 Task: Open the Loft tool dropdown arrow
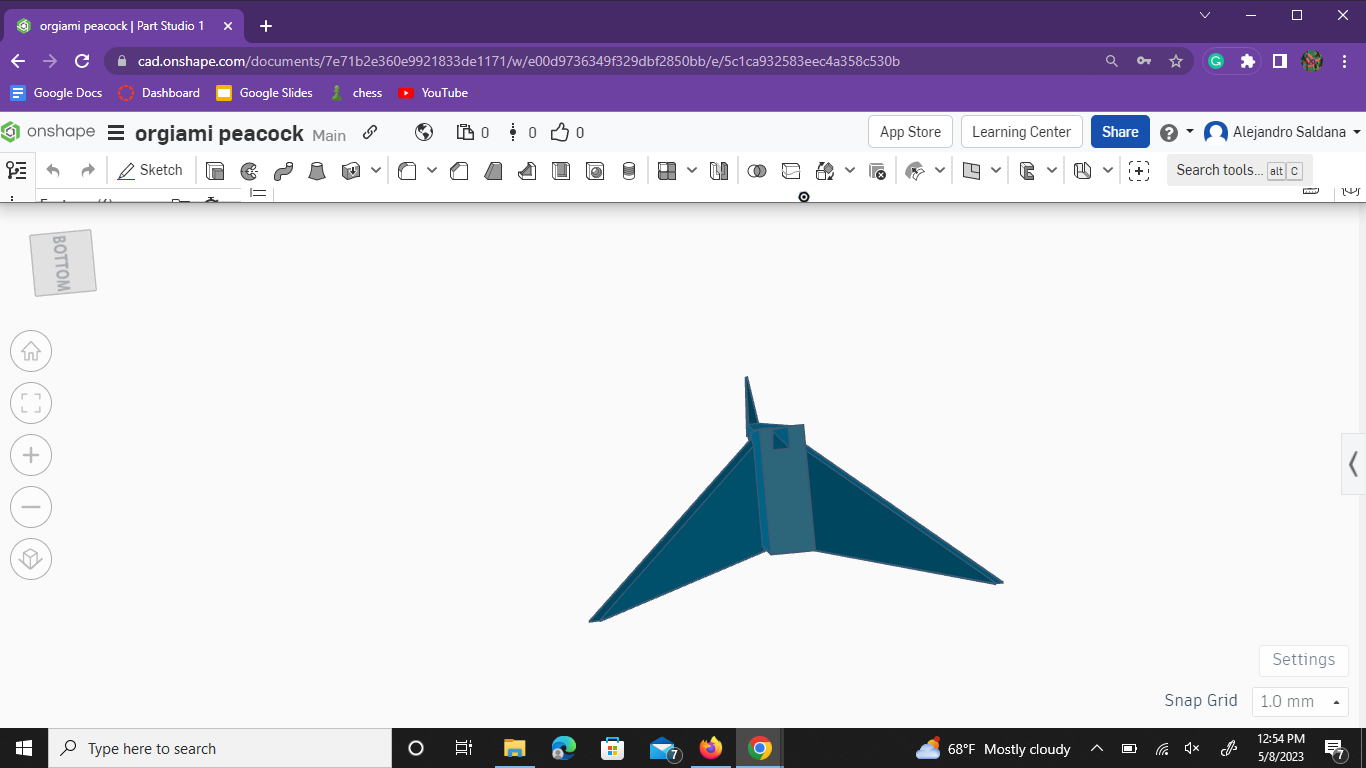pos(375,170)
